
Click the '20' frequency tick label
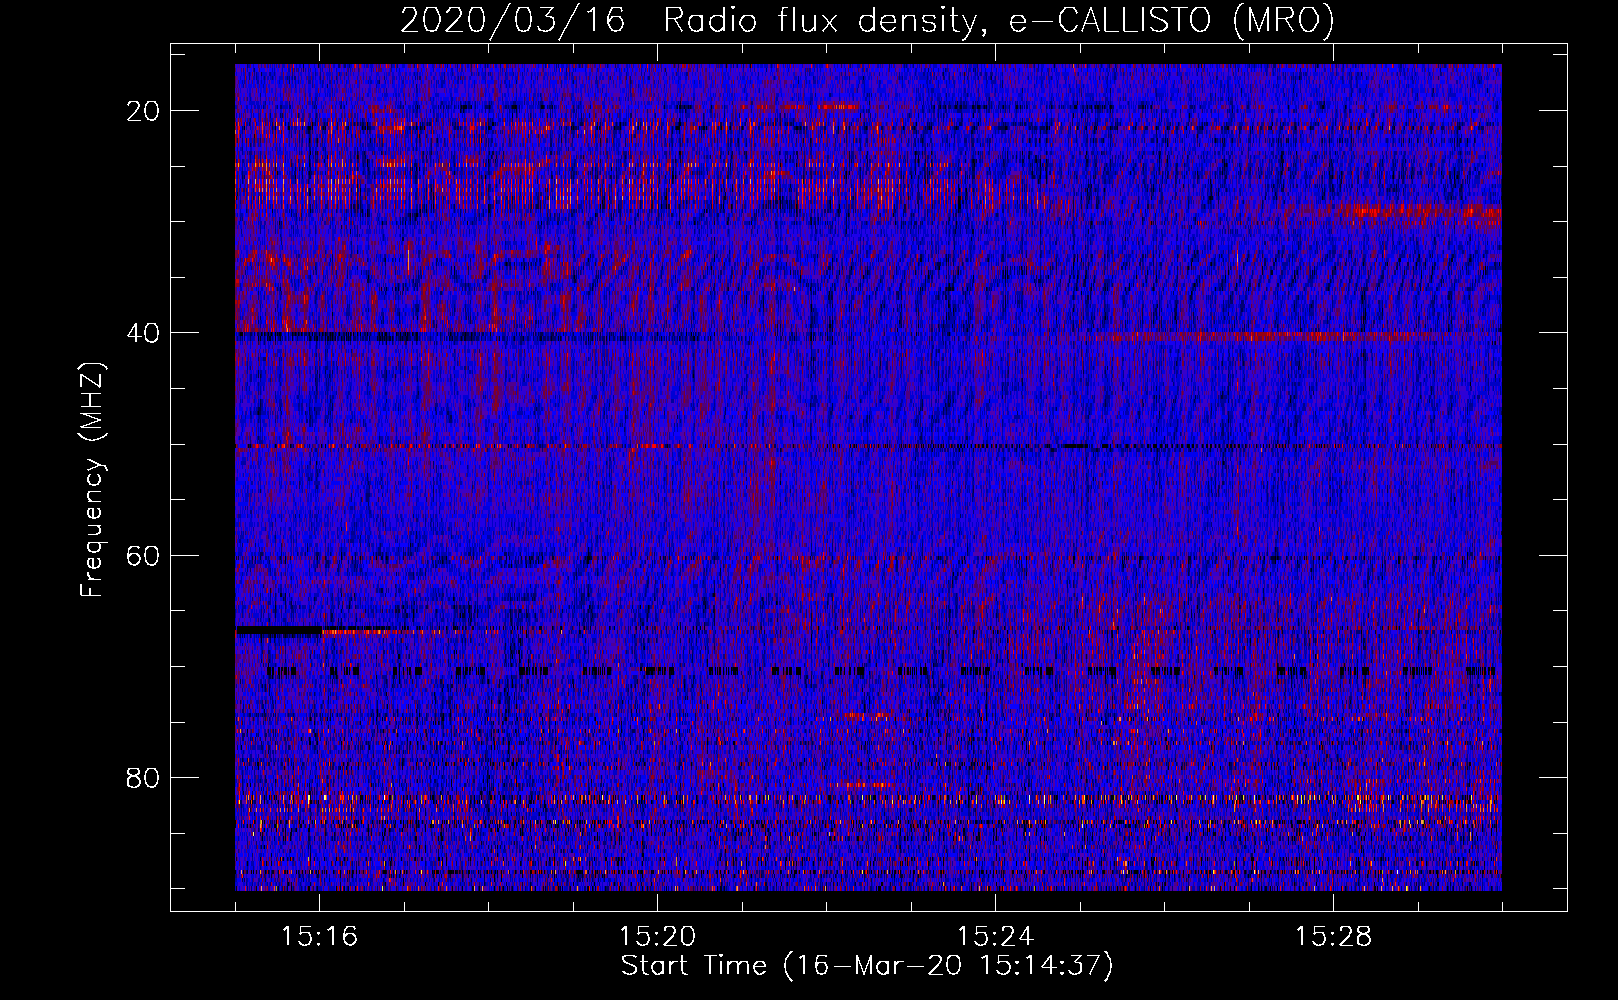[x=144, y=111]
